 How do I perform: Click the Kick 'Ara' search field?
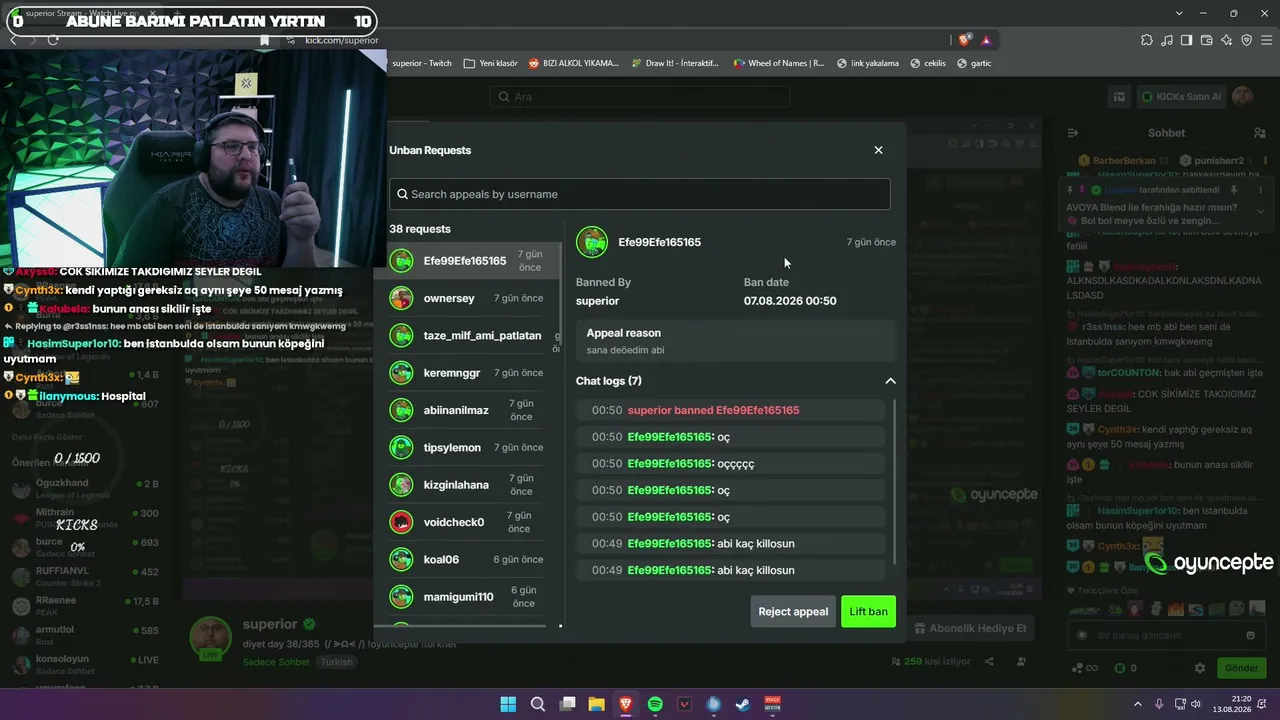click(640, 97)
